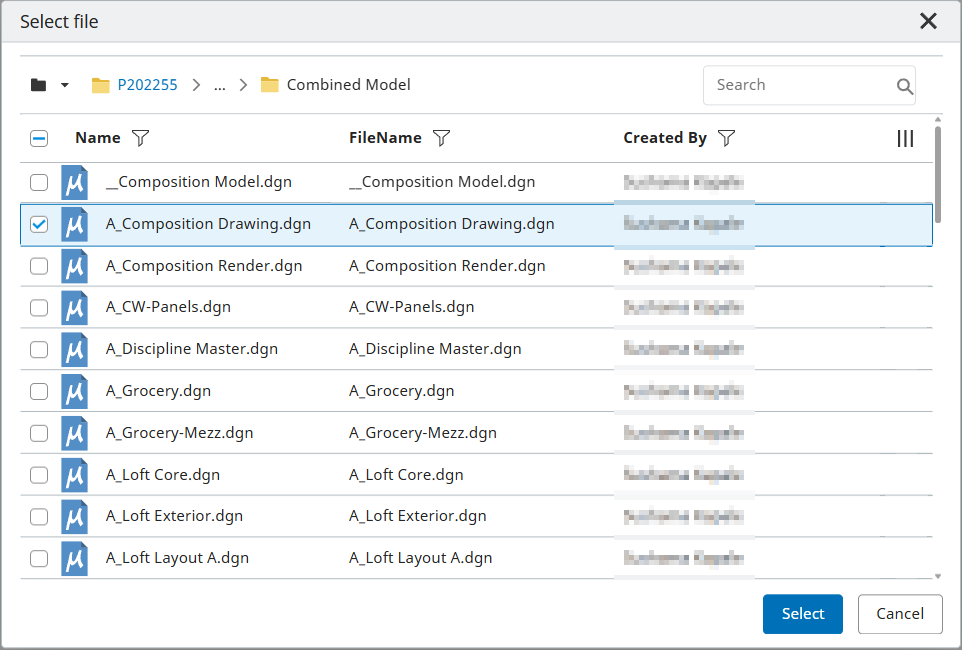
Task: Click the A_Grocery.dgn file icon
Action: [74, 391]
